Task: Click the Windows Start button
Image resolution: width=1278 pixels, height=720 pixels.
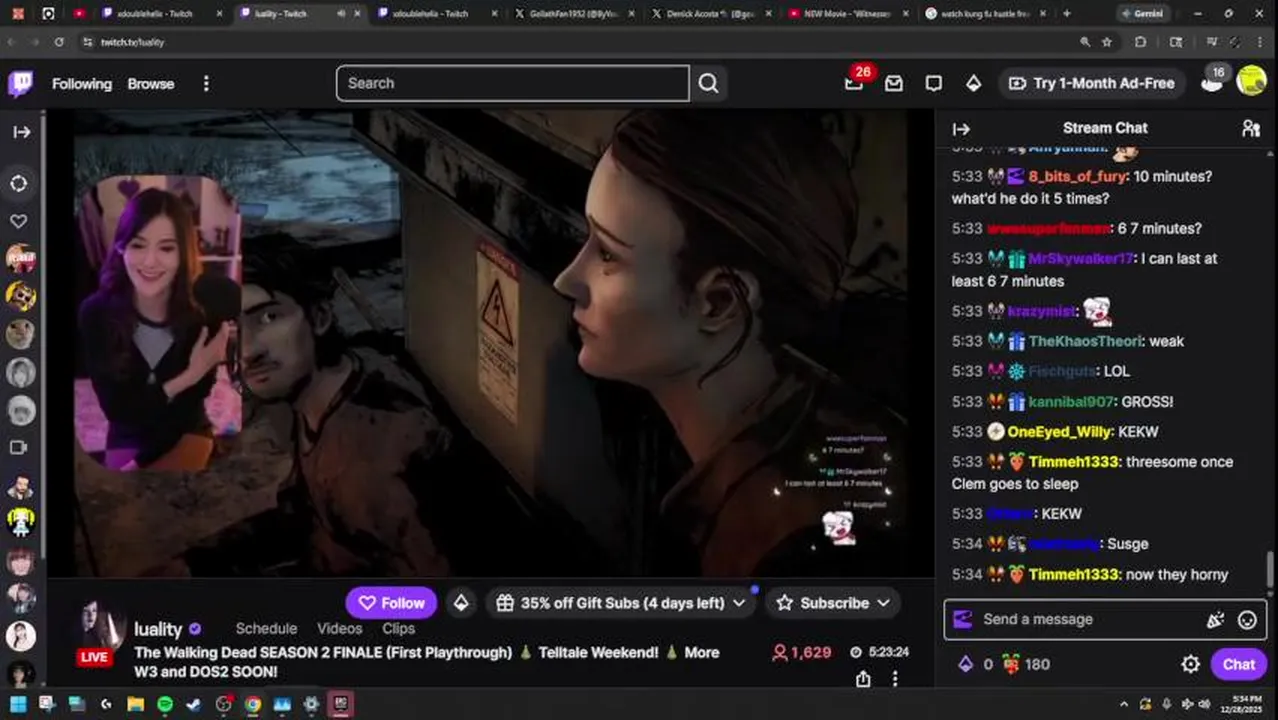Action: tap(17, 704)
